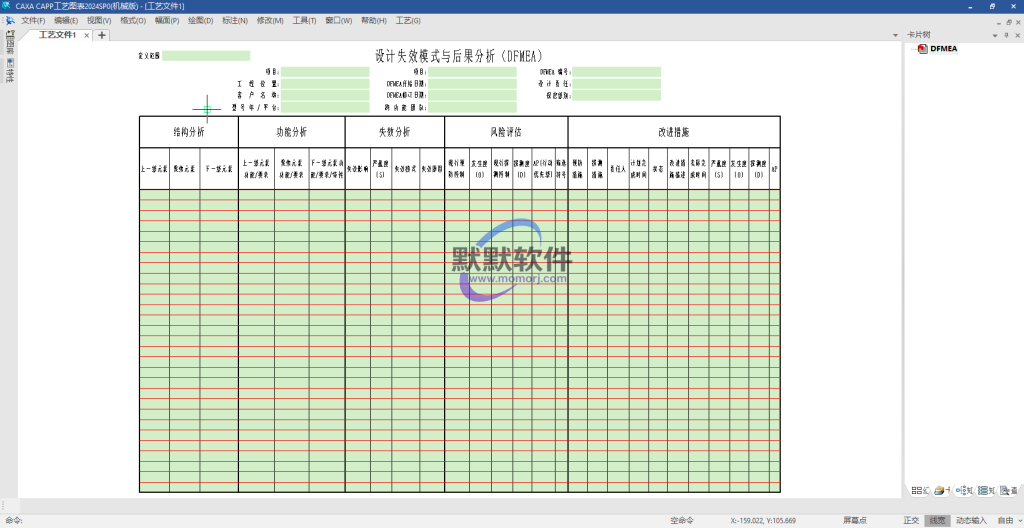Click the CAXA application logo icon in menu bar
This screenshot has height=528, width=1024.
click(9, 20)
